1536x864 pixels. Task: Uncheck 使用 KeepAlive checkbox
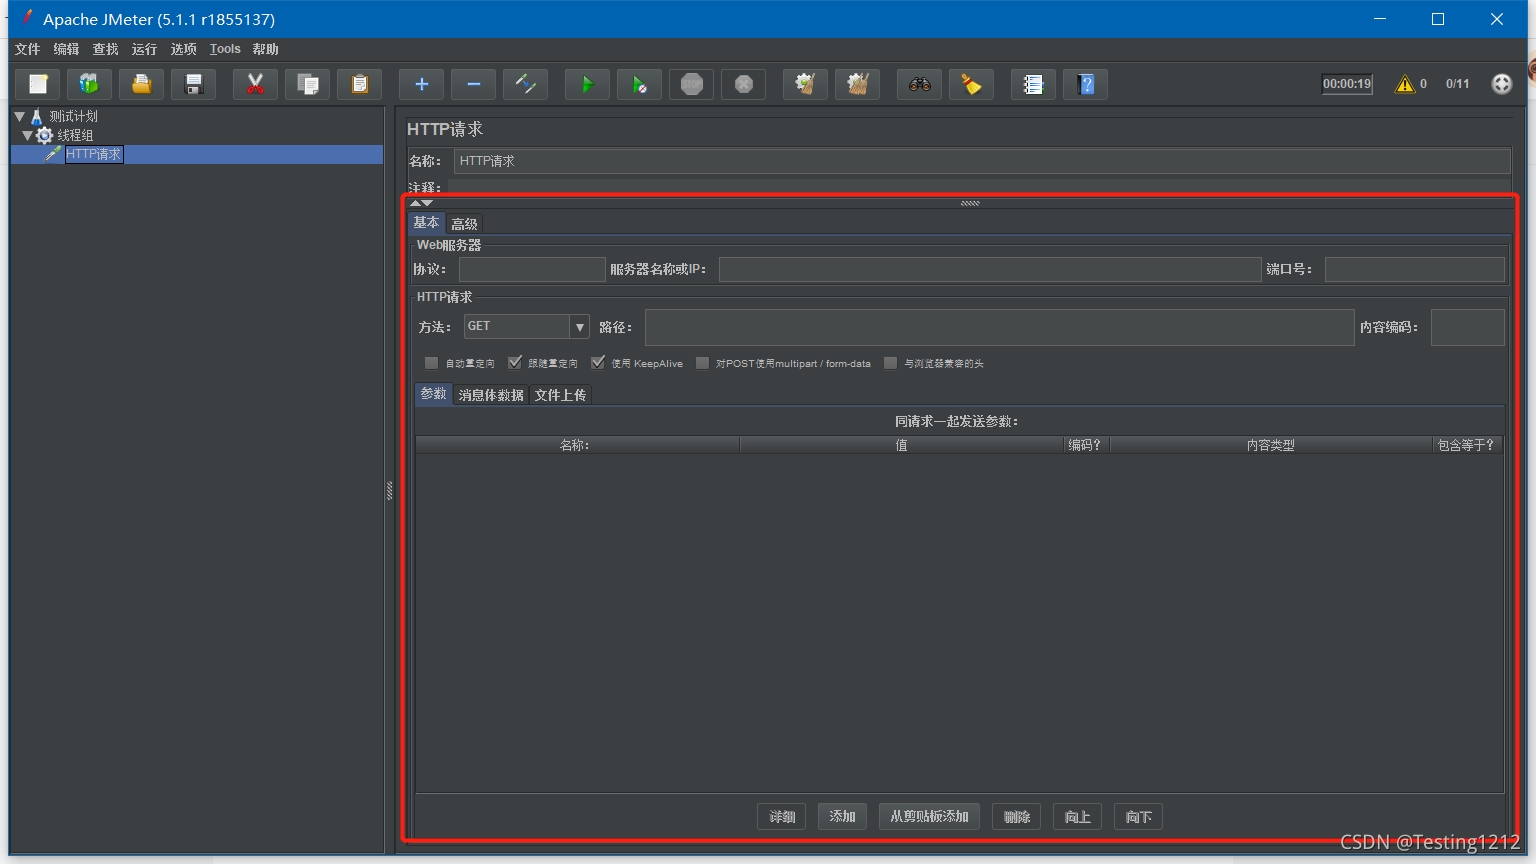598,363
